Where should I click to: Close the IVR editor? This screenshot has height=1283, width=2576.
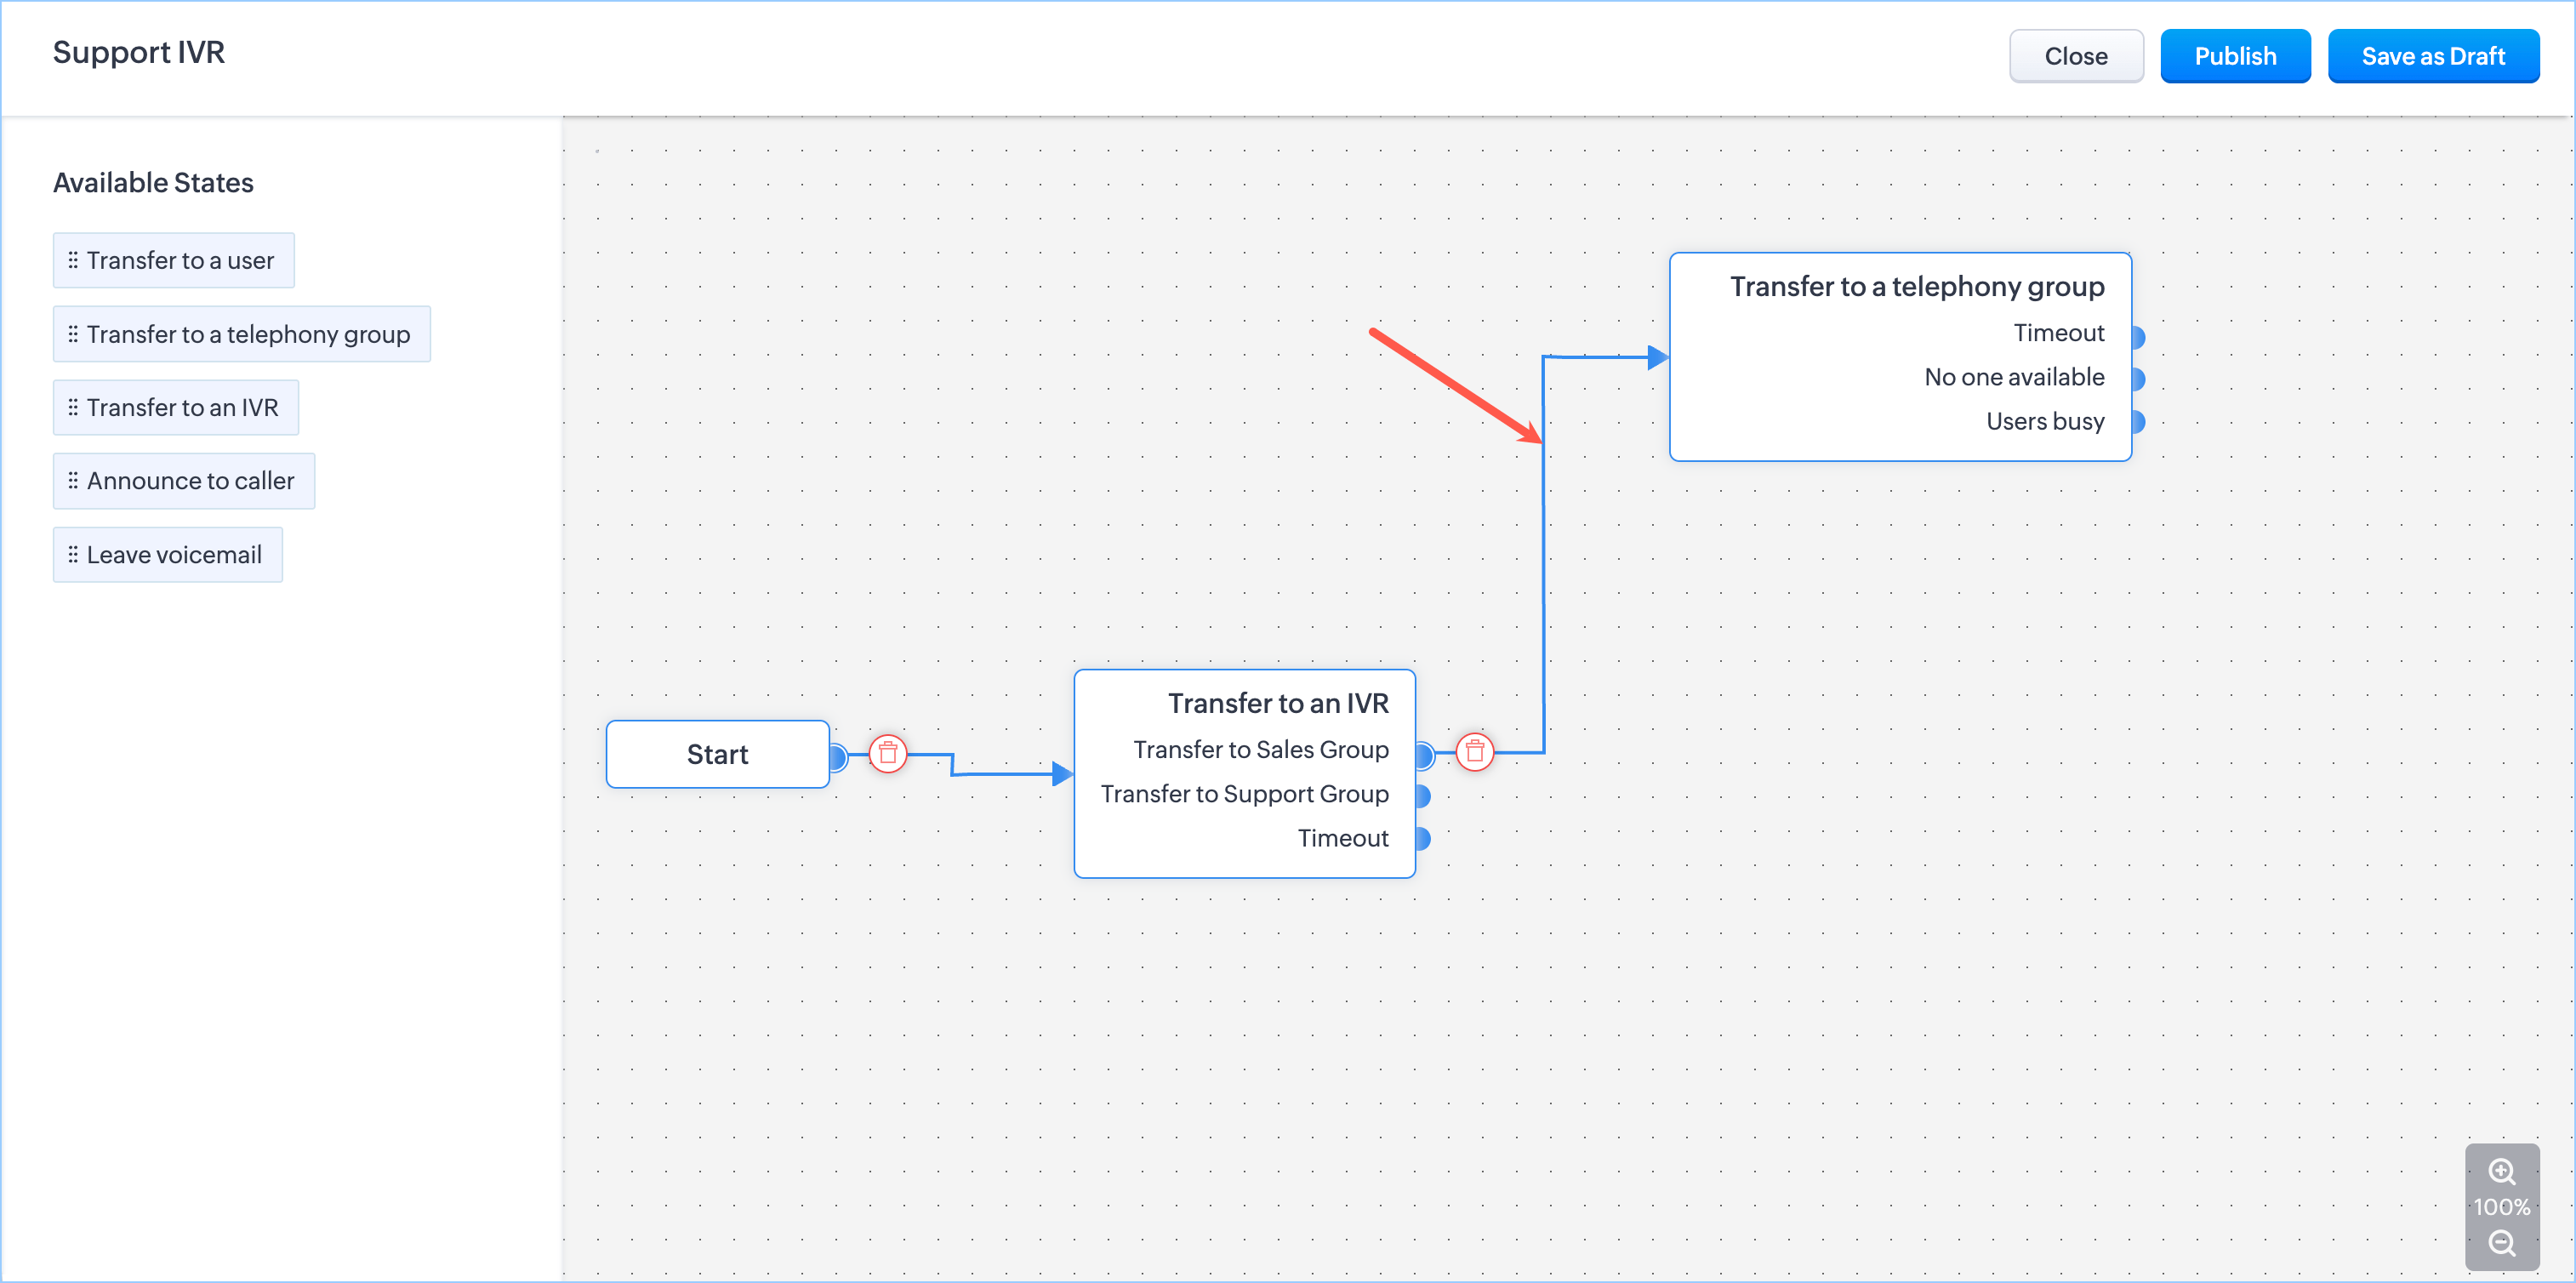(2075, 56)
